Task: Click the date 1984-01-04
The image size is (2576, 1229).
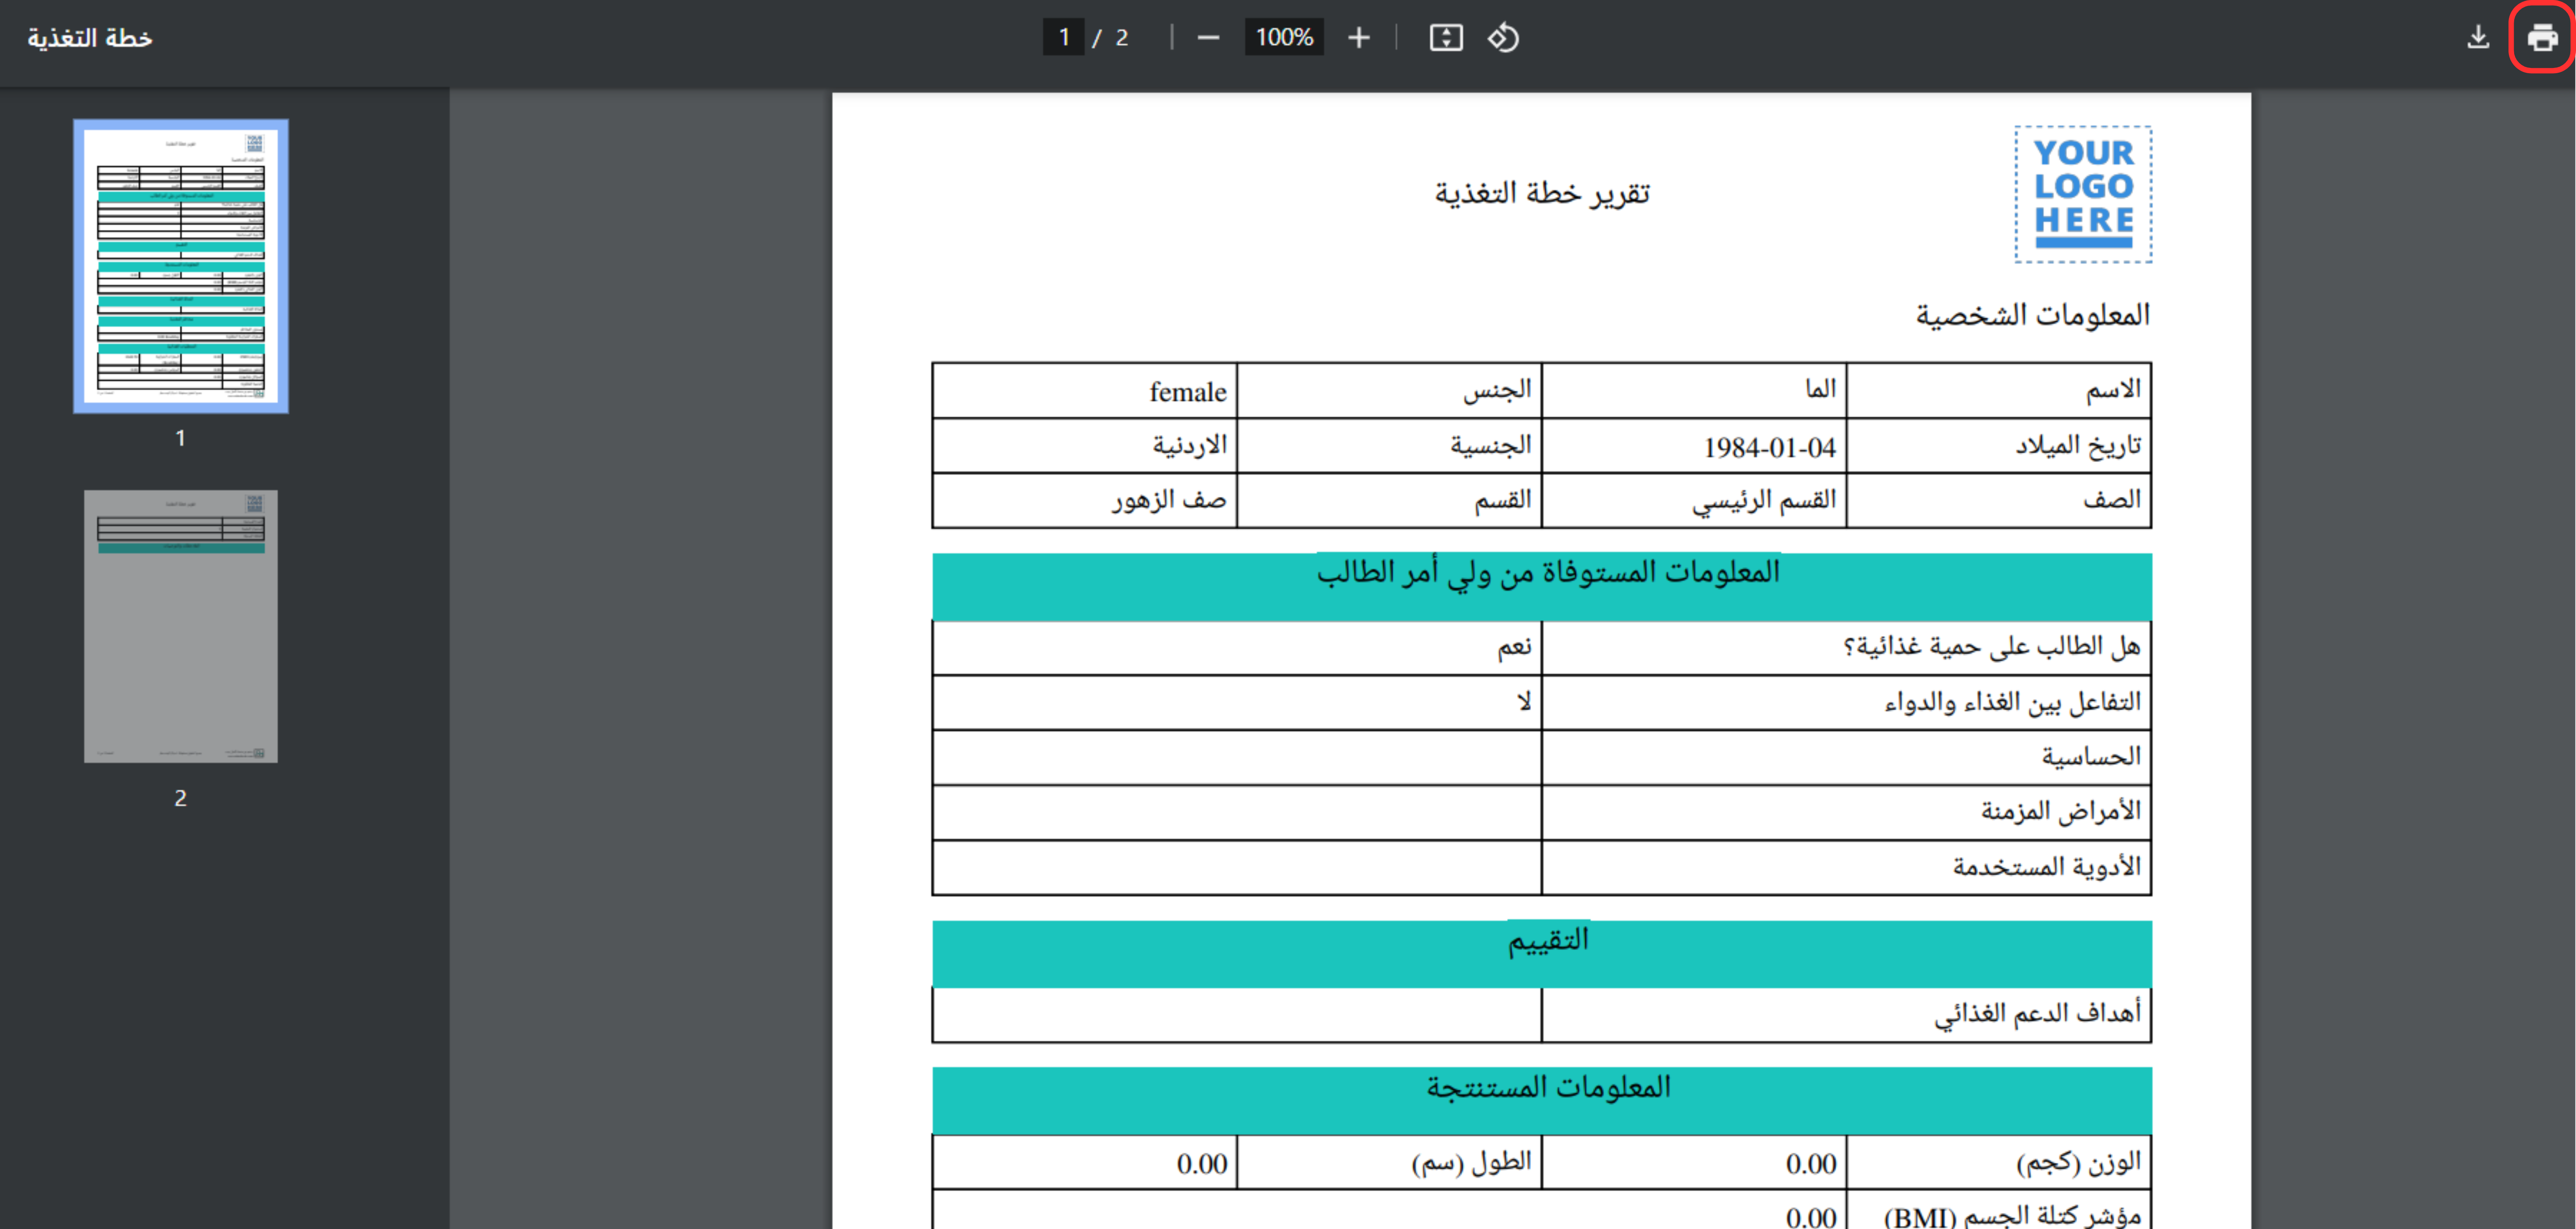Action: tap(1770, 447)
